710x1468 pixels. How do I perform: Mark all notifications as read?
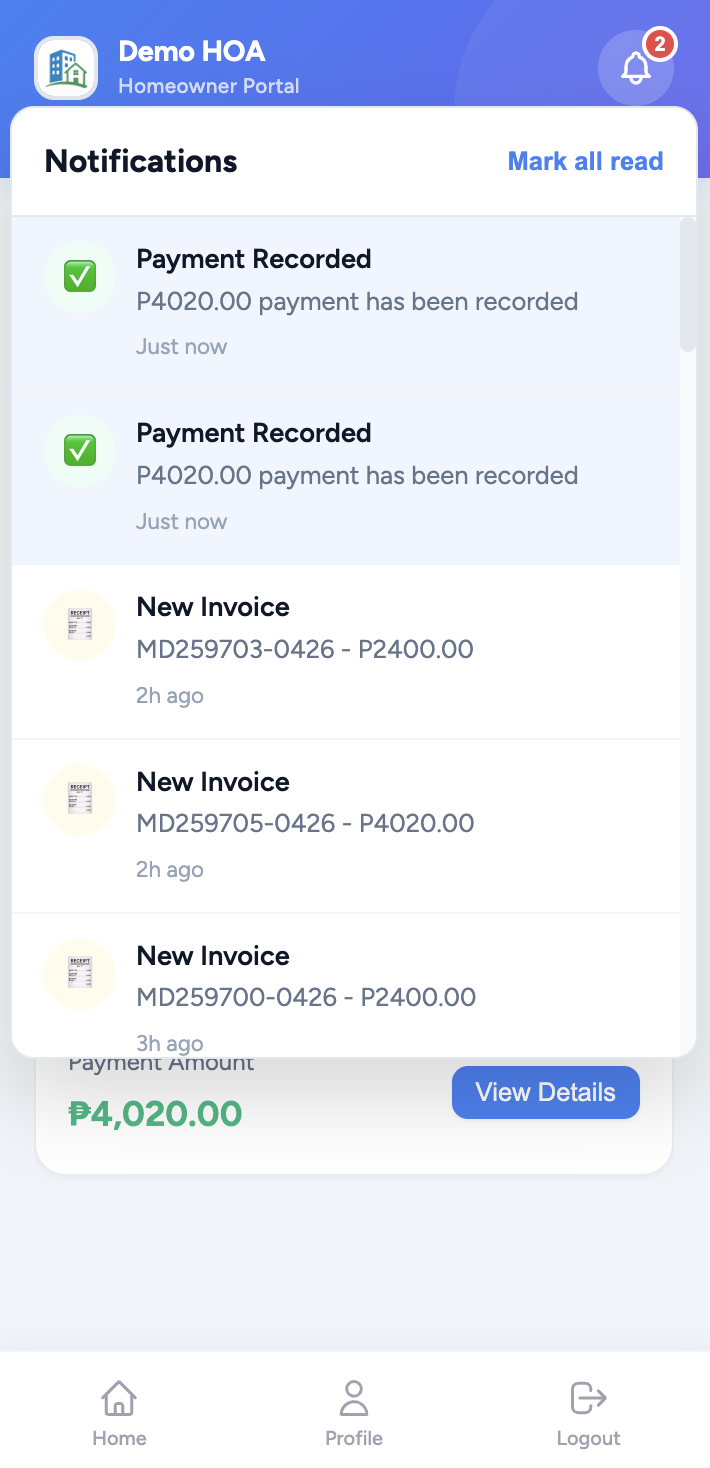(585, 162)
